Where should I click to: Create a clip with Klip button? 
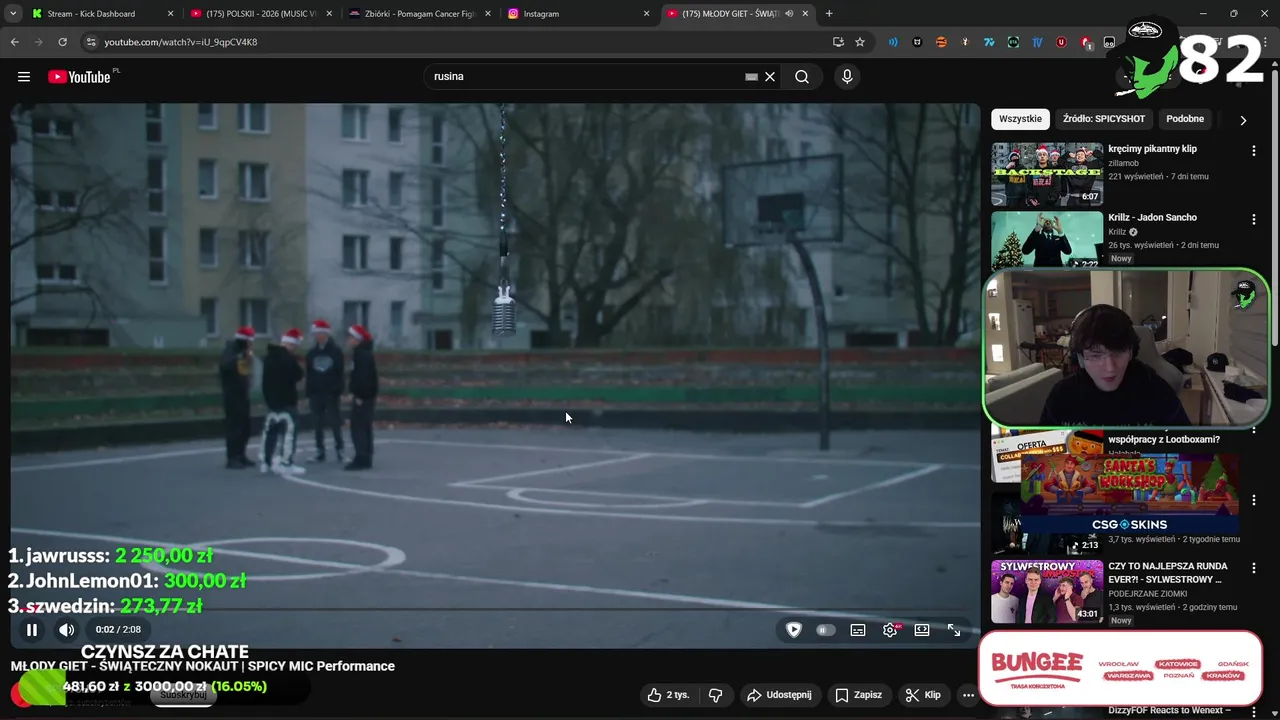coord(922,695)
